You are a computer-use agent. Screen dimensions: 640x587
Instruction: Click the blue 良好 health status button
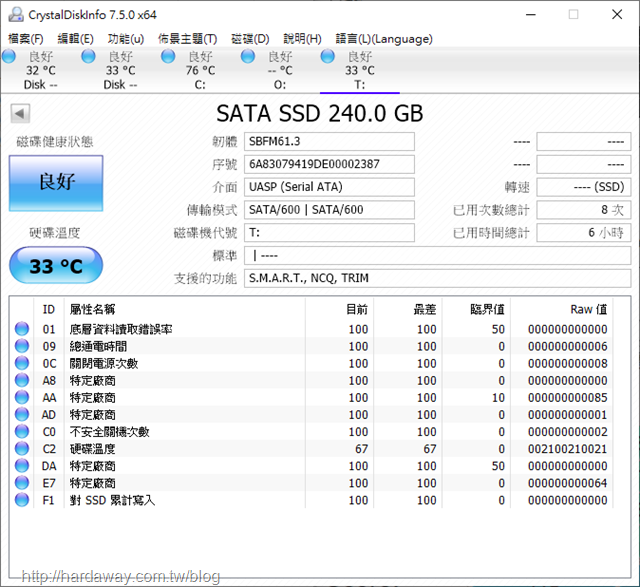click(x=56, y=183)
